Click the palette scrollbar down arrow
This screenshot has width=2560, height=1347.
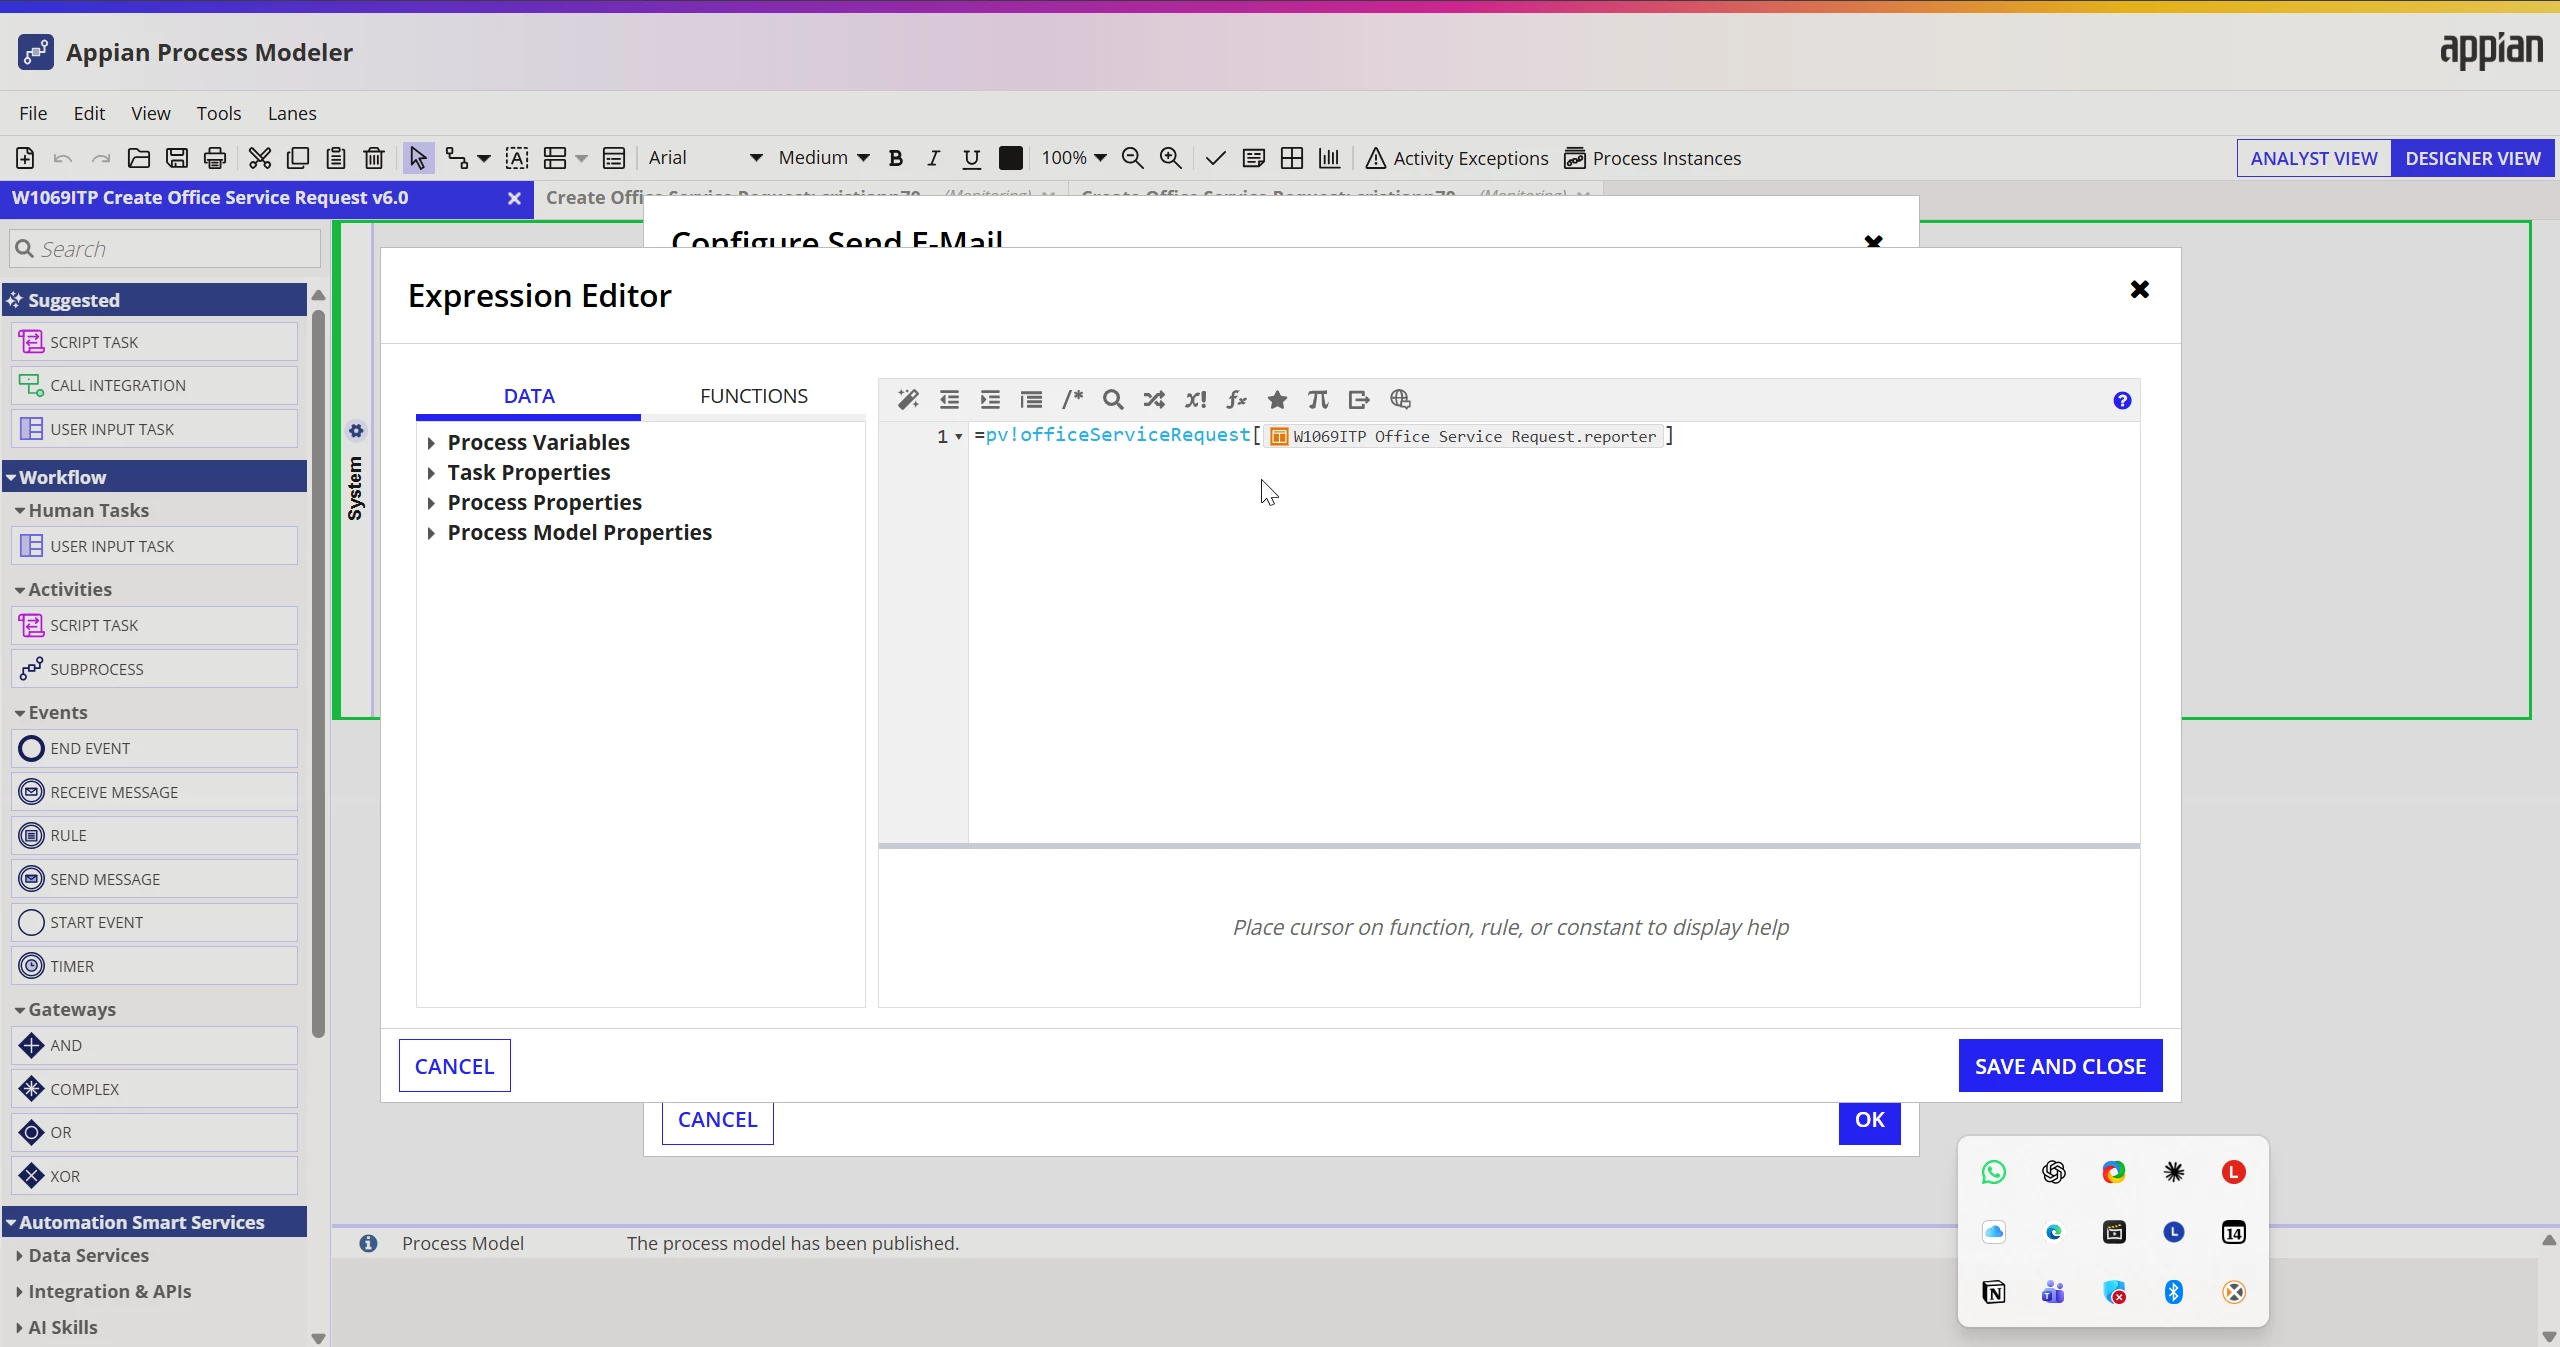tap(318, 1338)
